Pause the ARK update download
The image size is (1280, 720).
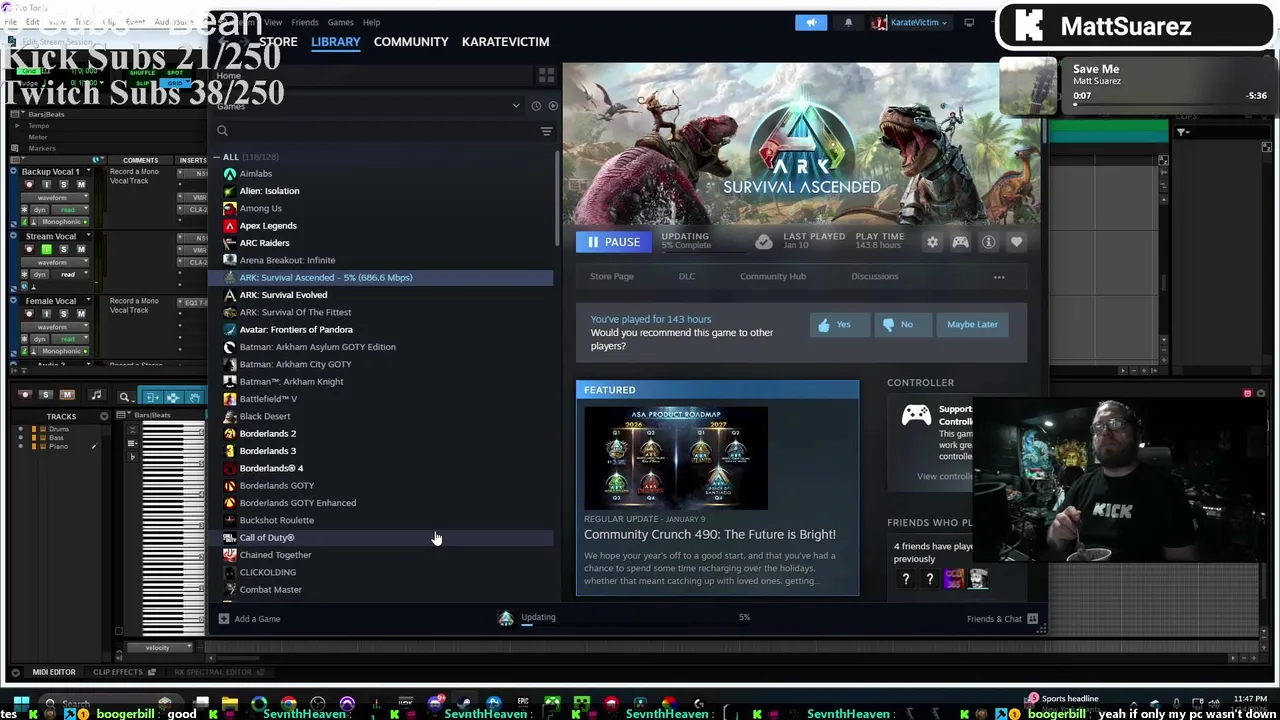[x=613, y=242]
